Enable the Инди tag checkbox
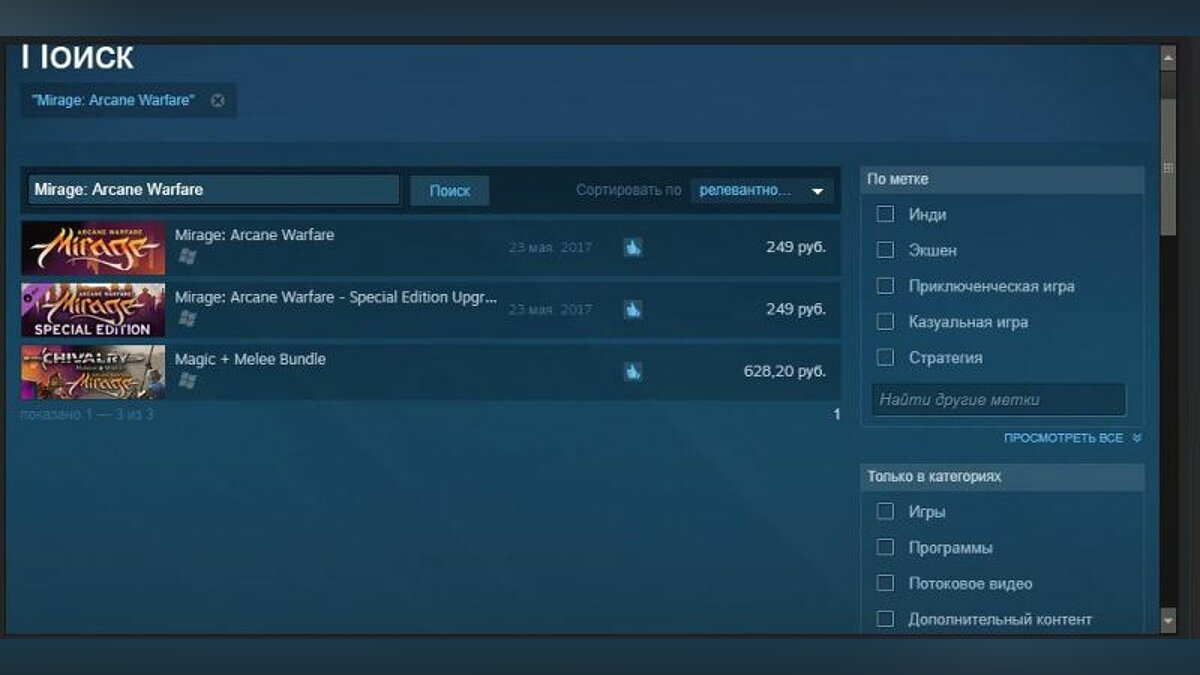Image resolution: width=1200 pixels, height=675 pixels. point(885,214)
